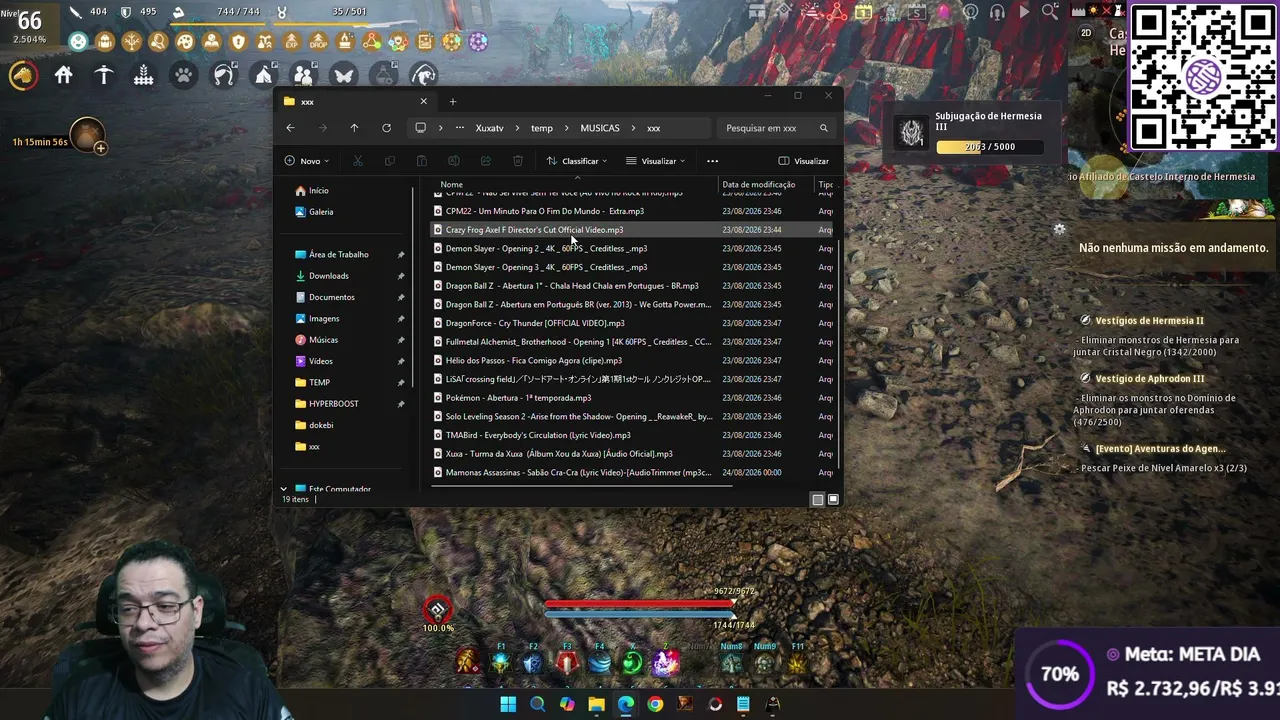This screenshot has width=1280, height=720.
Task: Click the cut scissors icon in Explorer toolbar
Action: tap(356, 161)
